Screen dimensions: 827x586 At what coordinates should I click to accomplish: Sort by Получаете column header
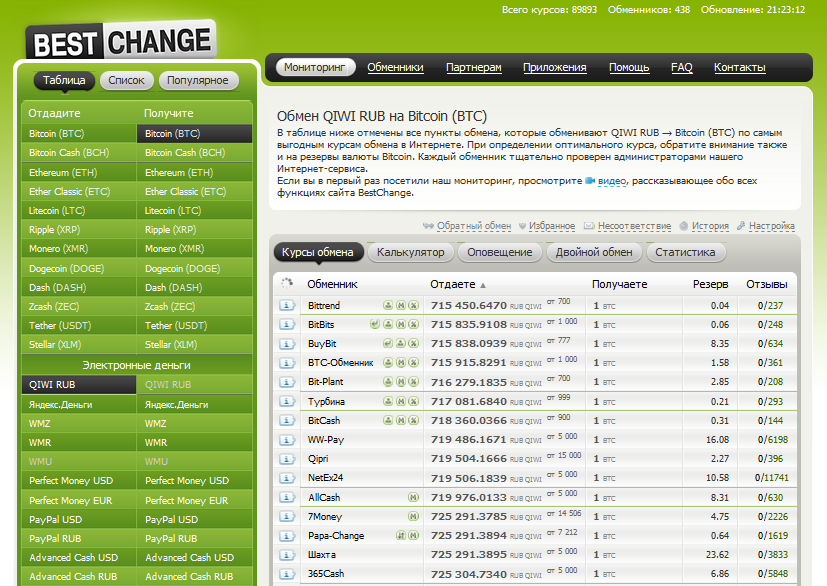619,284
